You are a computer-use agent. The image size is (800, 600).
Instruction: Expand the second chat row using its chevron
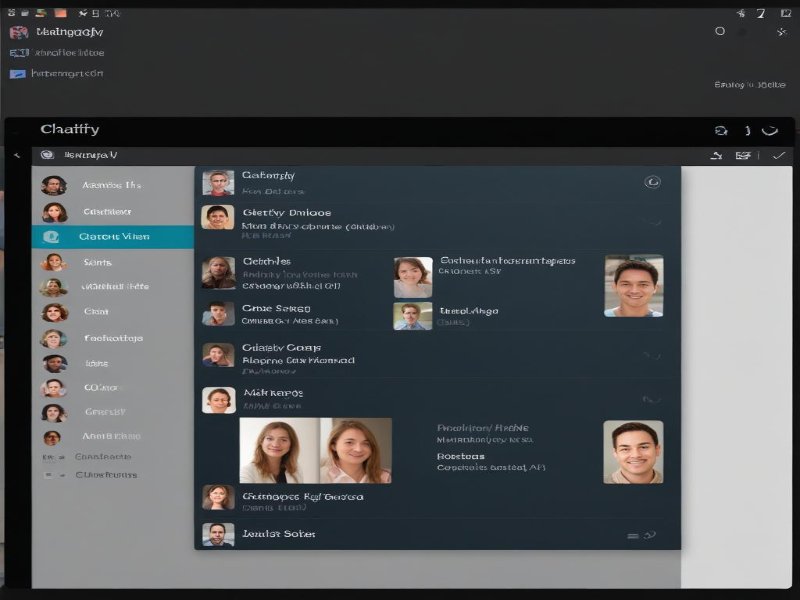652,221
